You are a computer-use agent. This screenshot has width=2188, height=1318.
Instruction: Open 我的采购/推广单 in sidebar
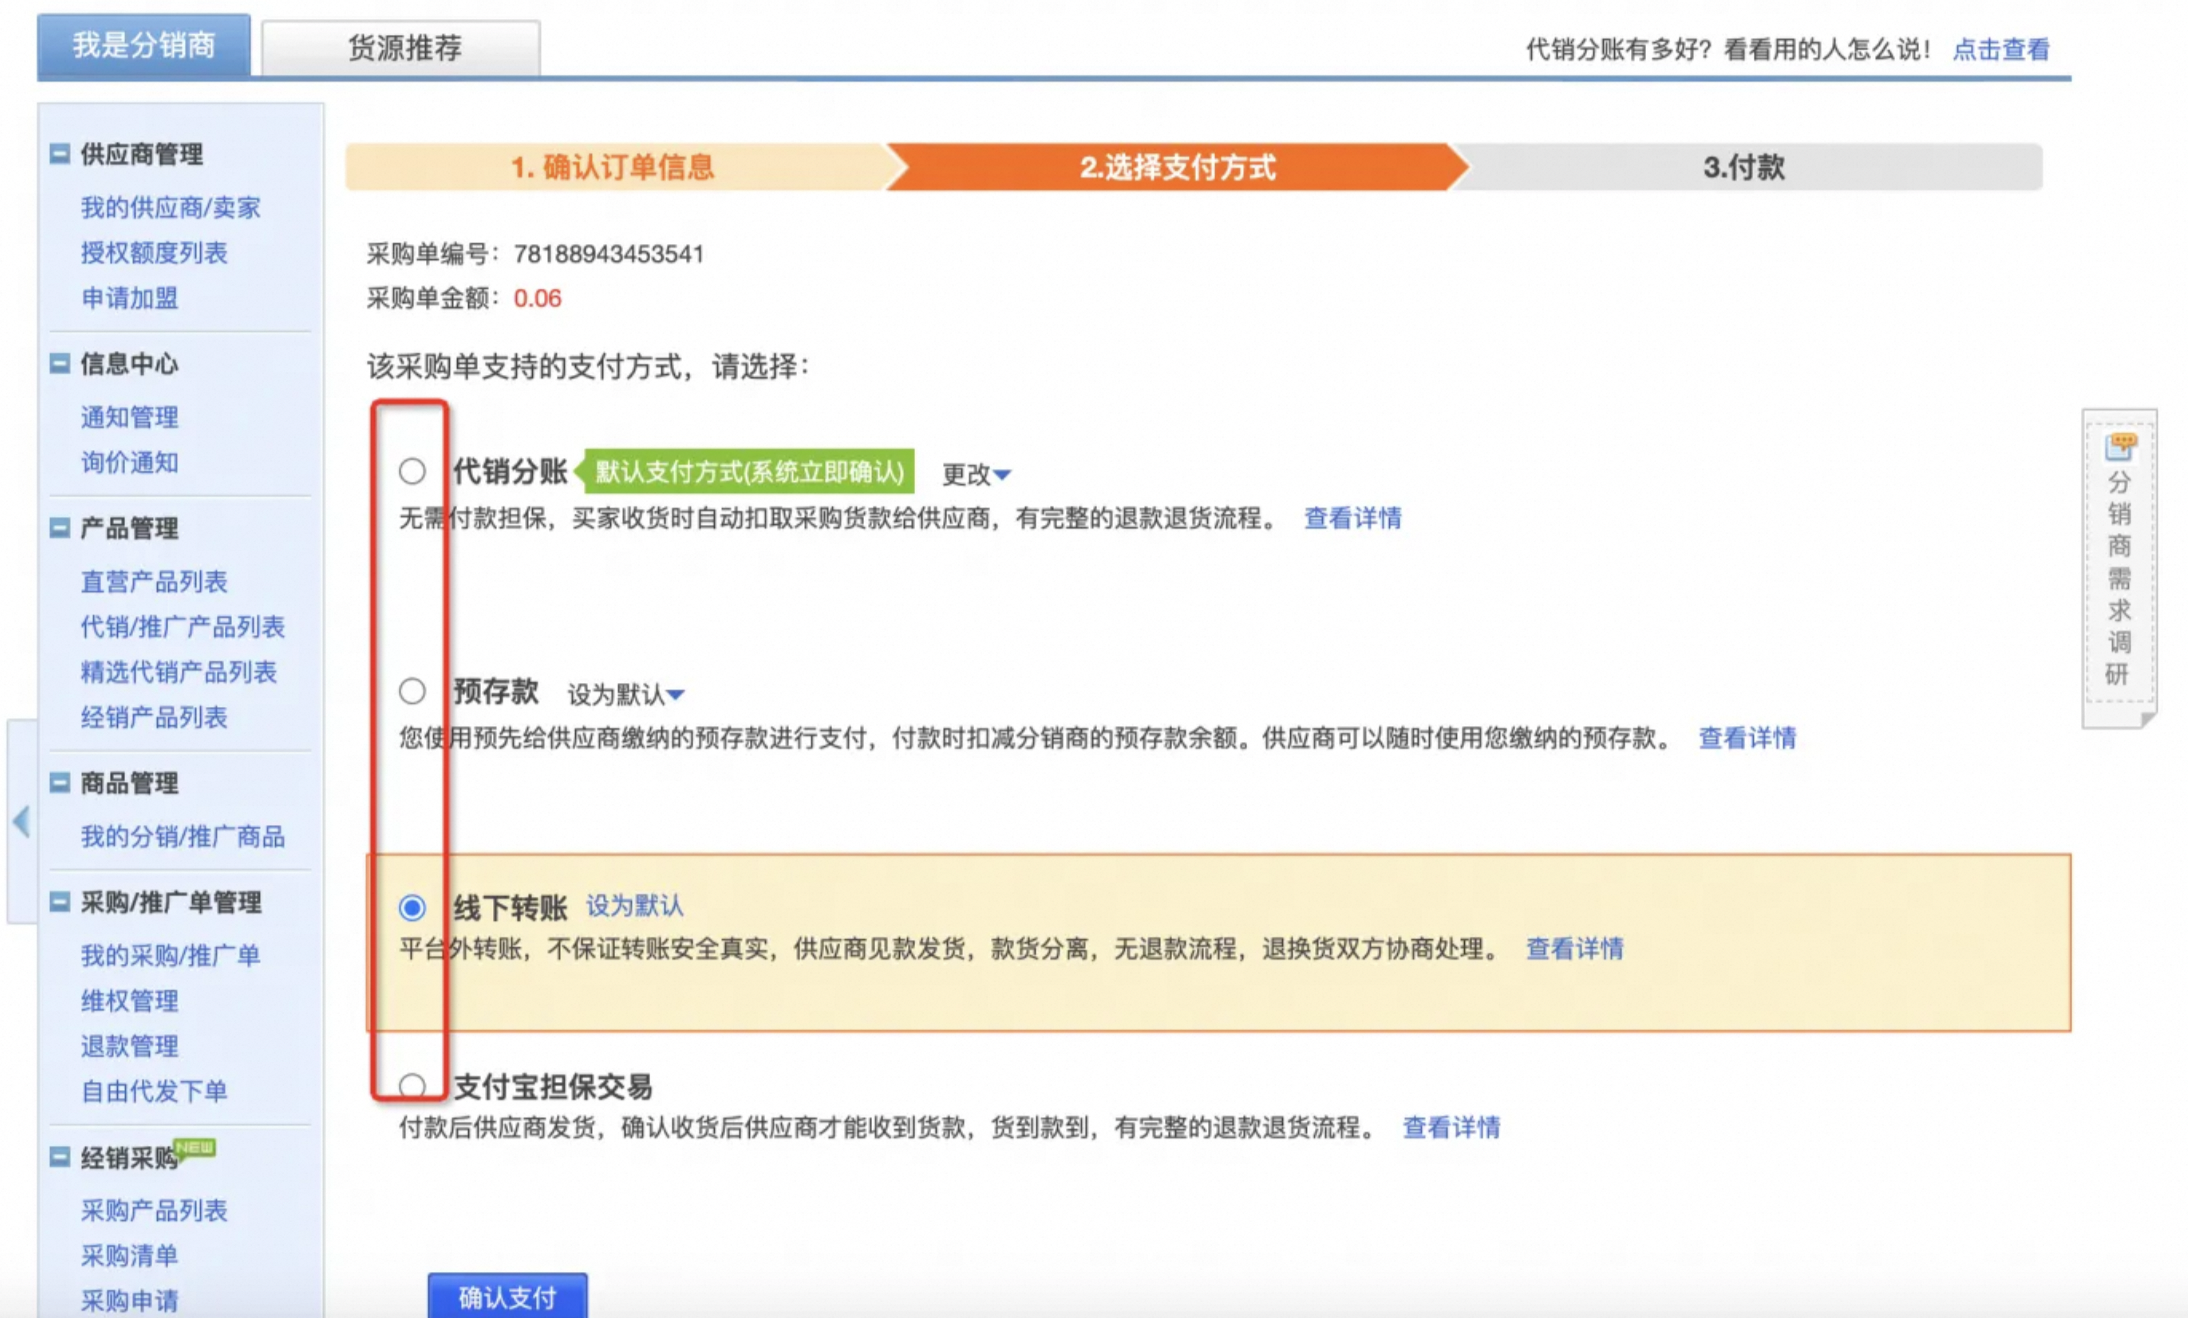pos(171,955)
